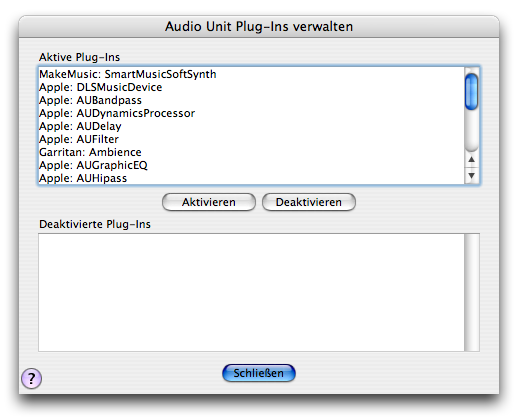Viewport: 525px width, 418px height.
Task: Click the Aktivieren button
Action: pyautogui.click(x=209, y=202)
